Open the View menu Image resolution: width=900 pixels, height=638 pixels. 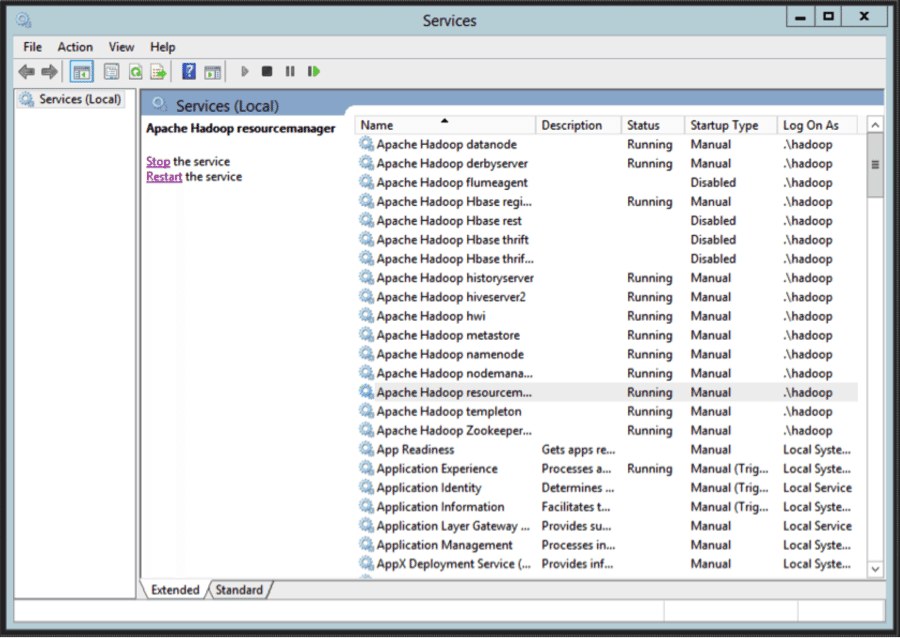(122, 47)
